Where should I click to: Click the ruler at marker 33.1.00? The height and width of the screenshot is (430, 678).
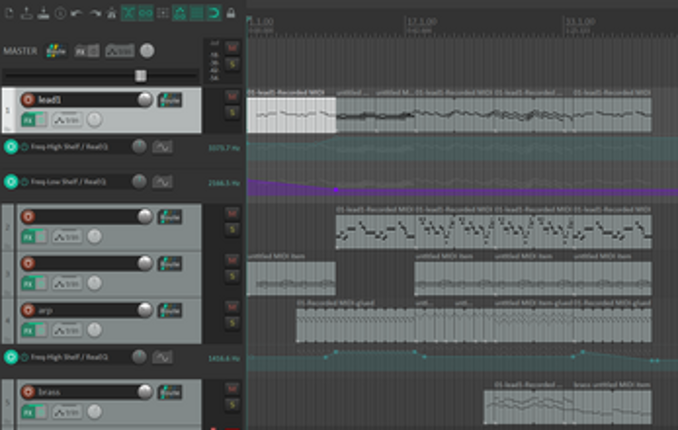click(x=580, y=21)
